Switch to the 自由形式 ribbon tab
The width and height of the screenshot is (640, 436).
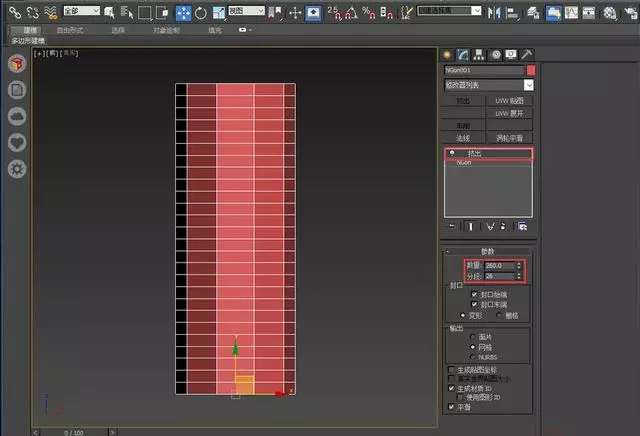(70, 30)
